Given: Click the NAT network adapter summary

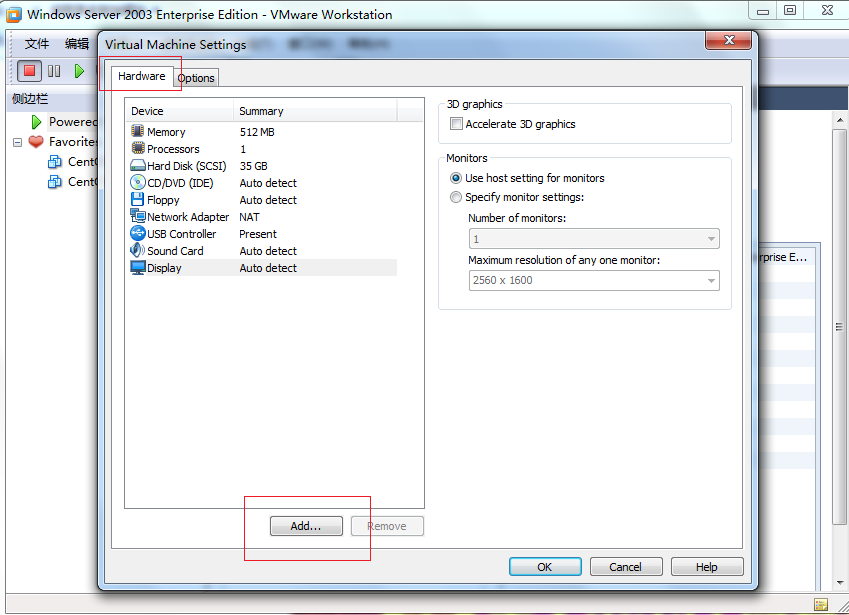Looking at the screenshot, I should (249, 217).
